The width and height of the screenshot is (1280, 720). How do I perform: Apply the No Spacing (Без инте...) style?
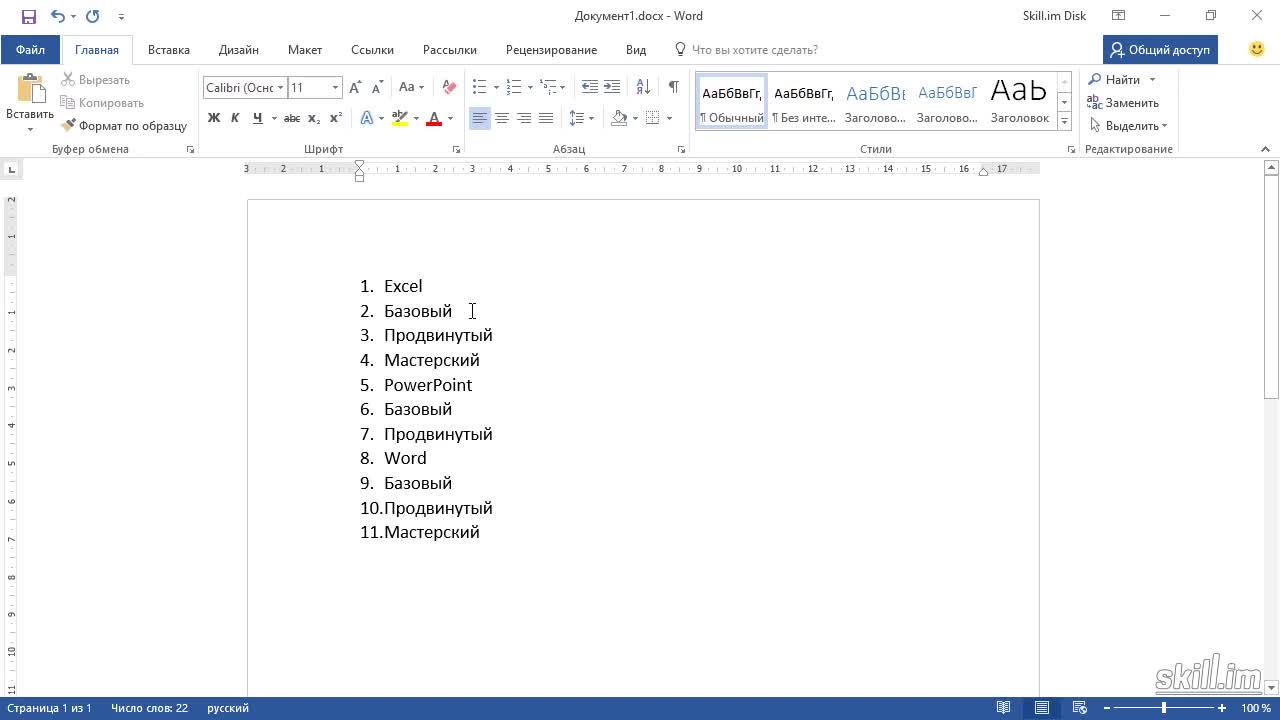coord(804,101)
